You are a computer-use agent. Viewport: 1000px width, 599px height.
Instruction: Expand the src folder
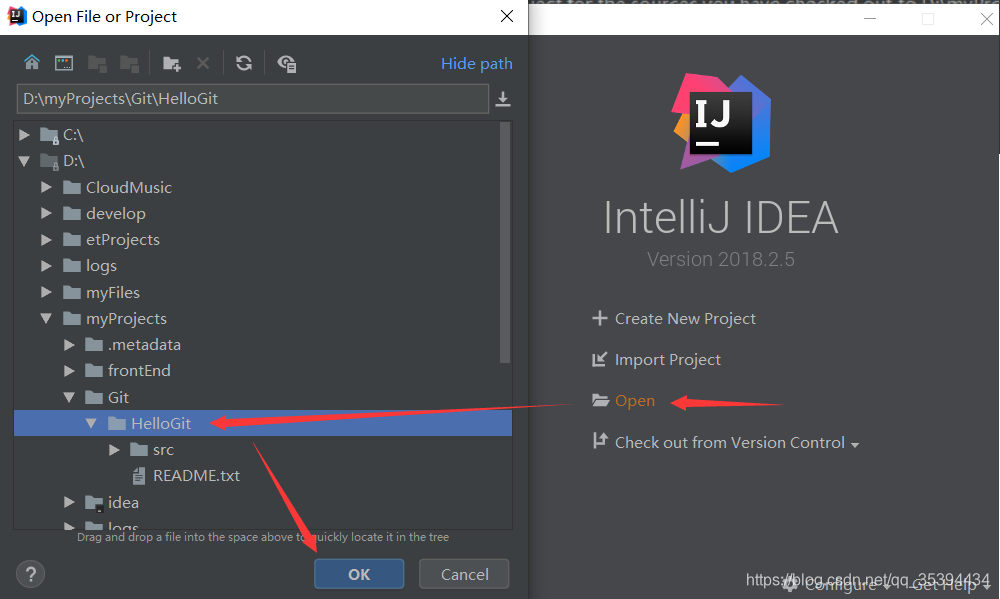[x=114, y=450]
